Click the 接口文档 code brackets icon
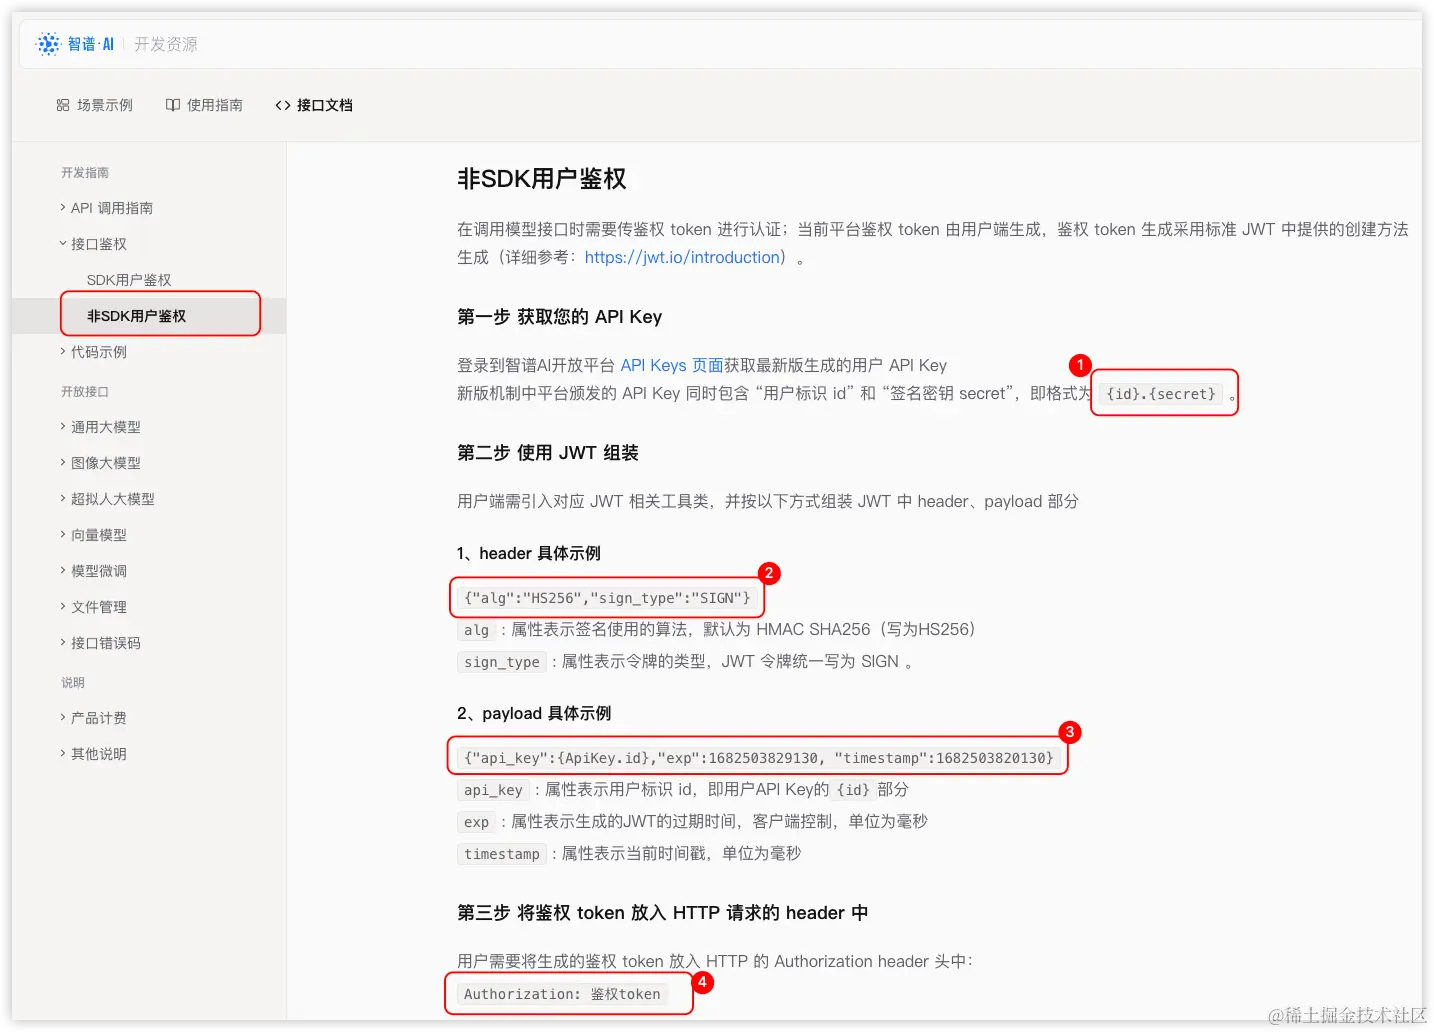1434x1032 pixels. pos(283,105)
